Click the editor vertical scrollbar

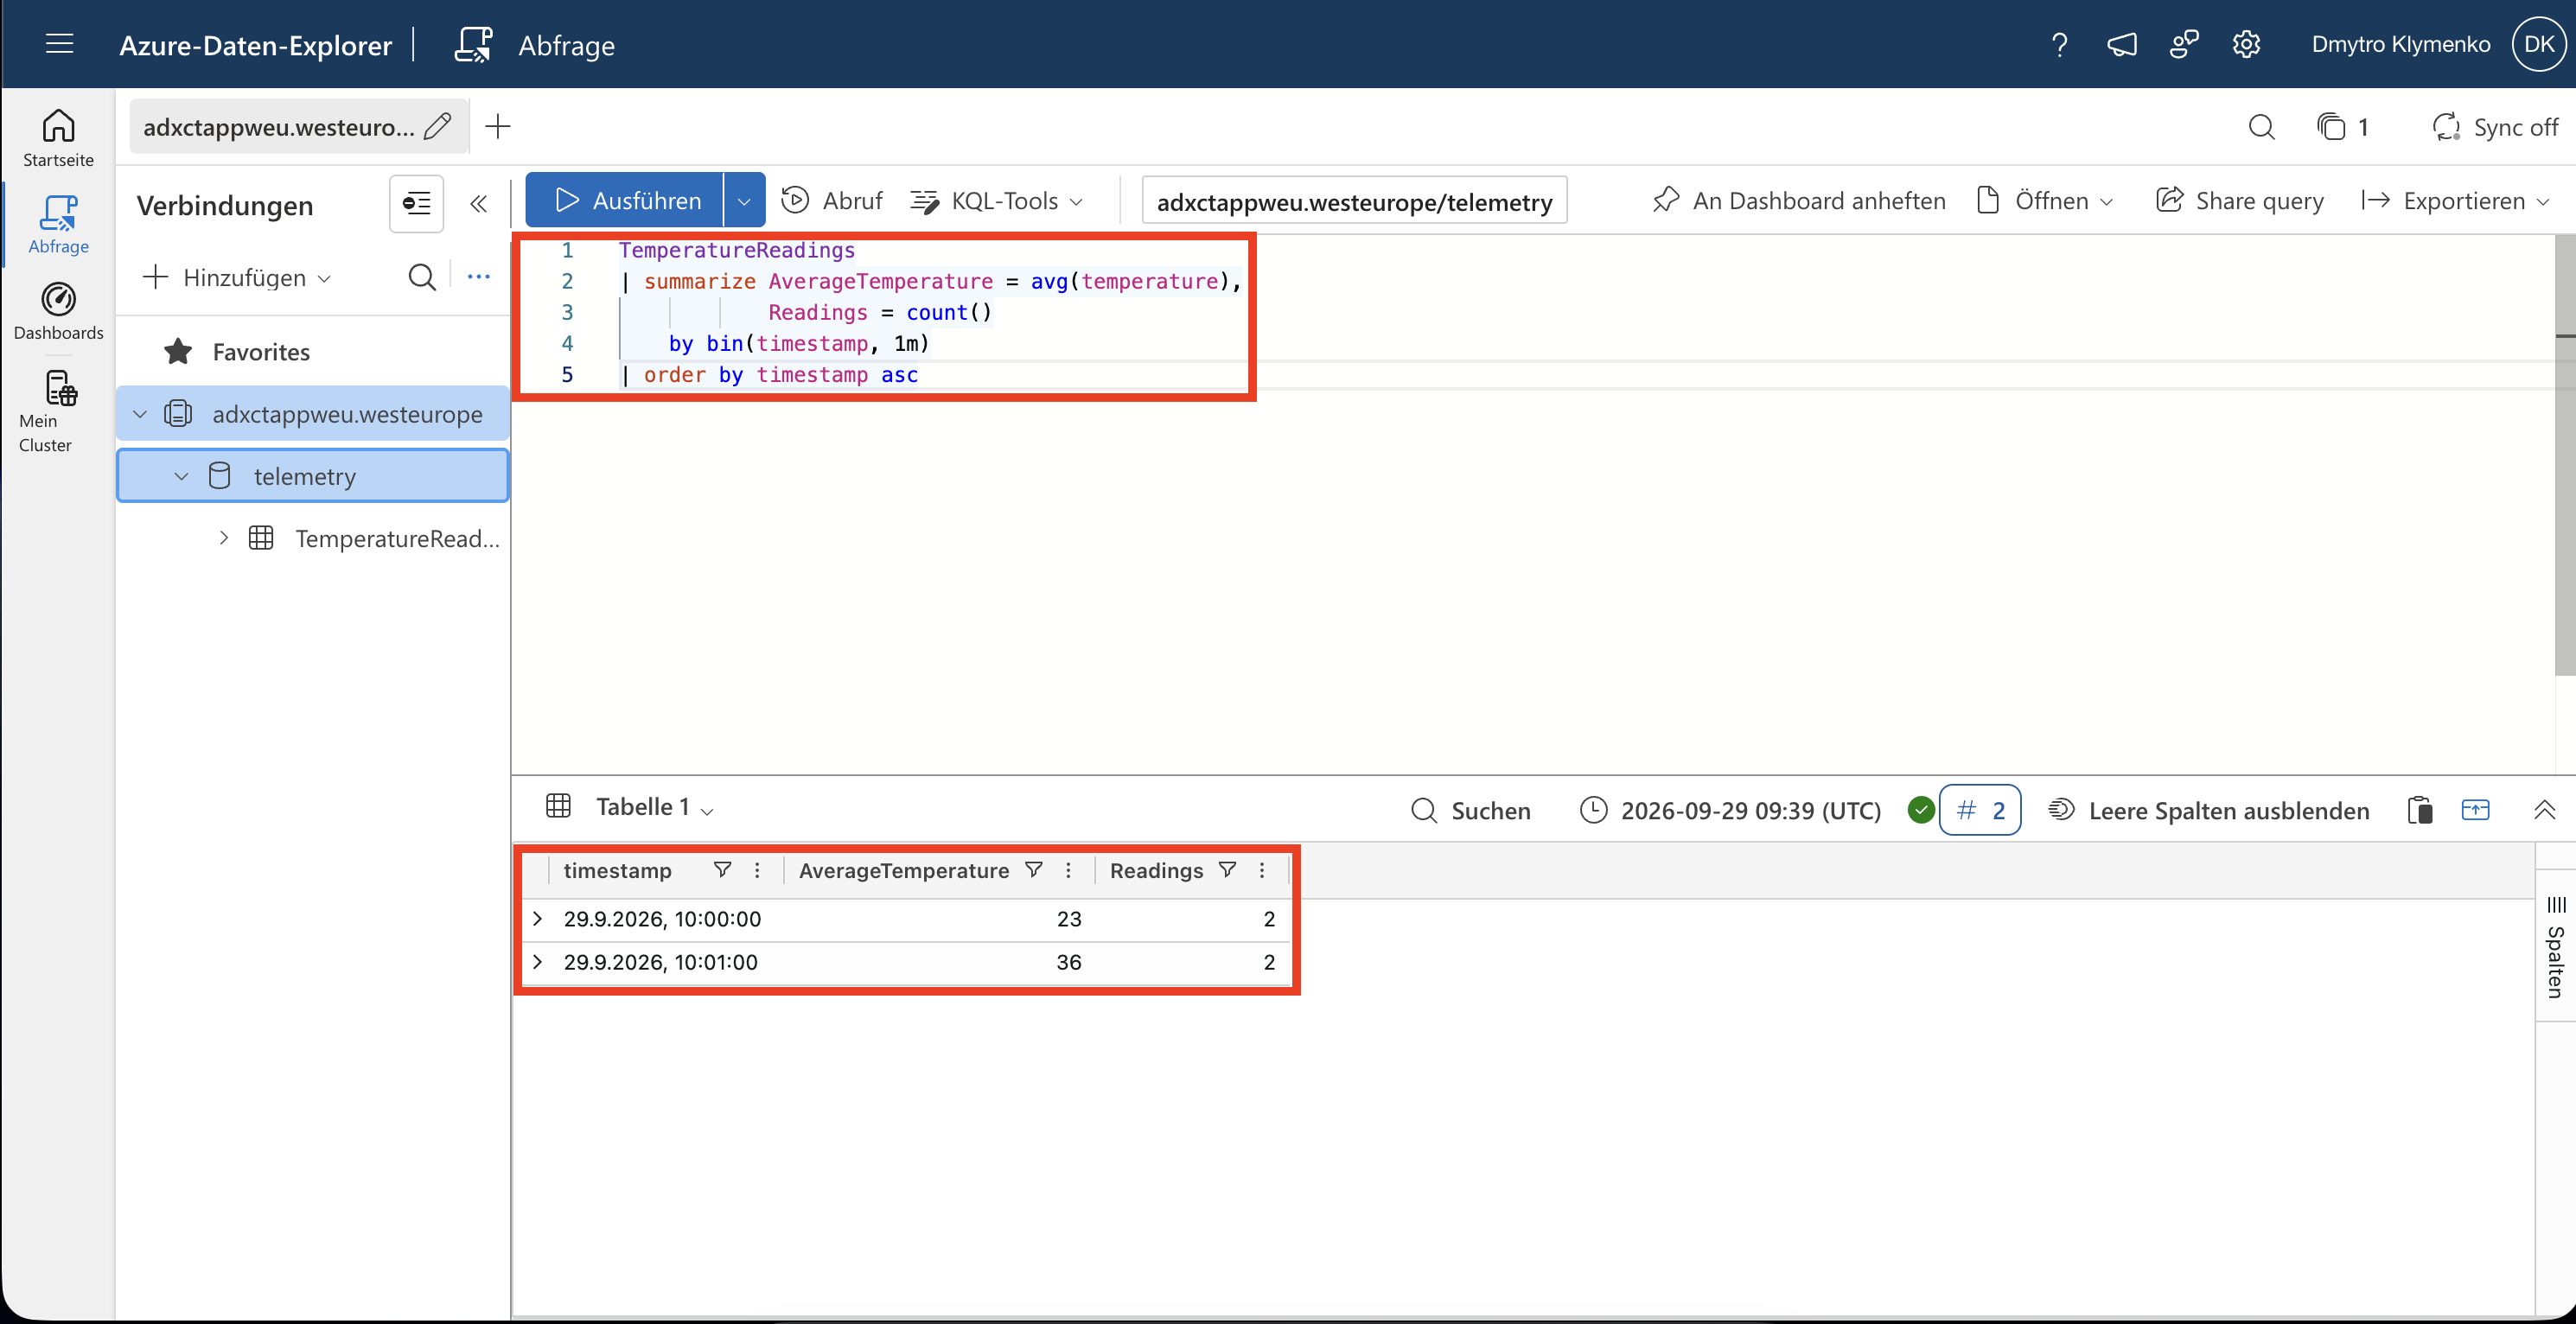click(x=2565, y=455)
